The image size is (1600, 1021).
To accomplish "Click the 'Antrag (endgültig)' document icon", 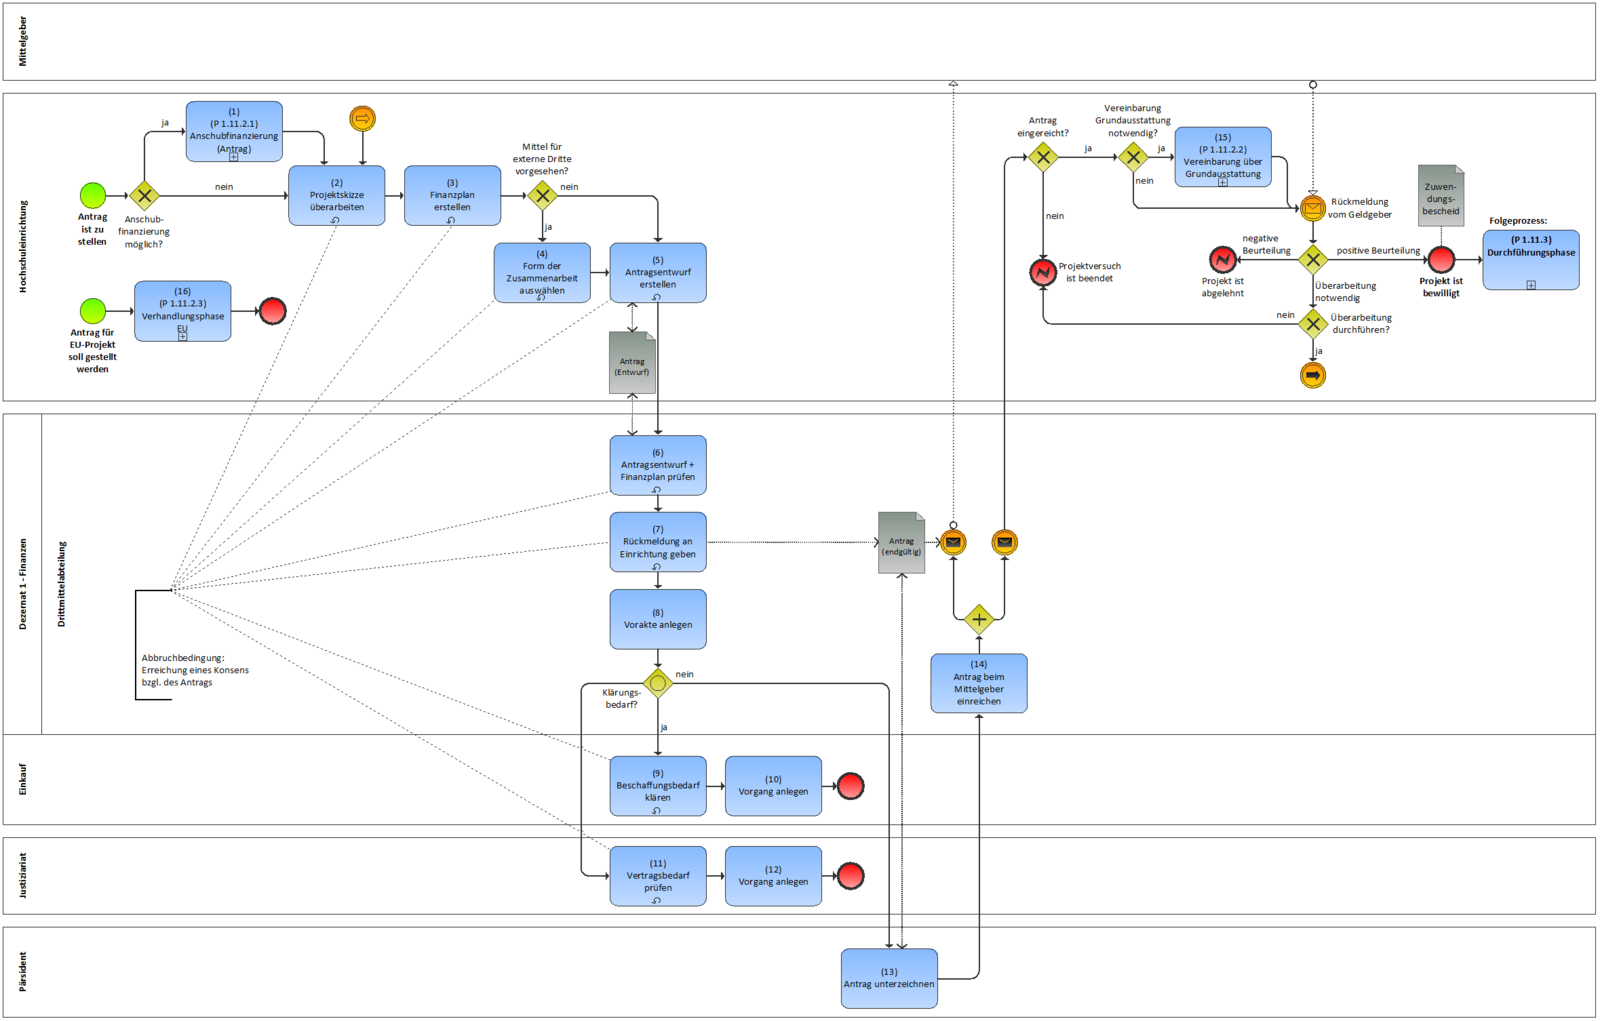I will point(901,543).
